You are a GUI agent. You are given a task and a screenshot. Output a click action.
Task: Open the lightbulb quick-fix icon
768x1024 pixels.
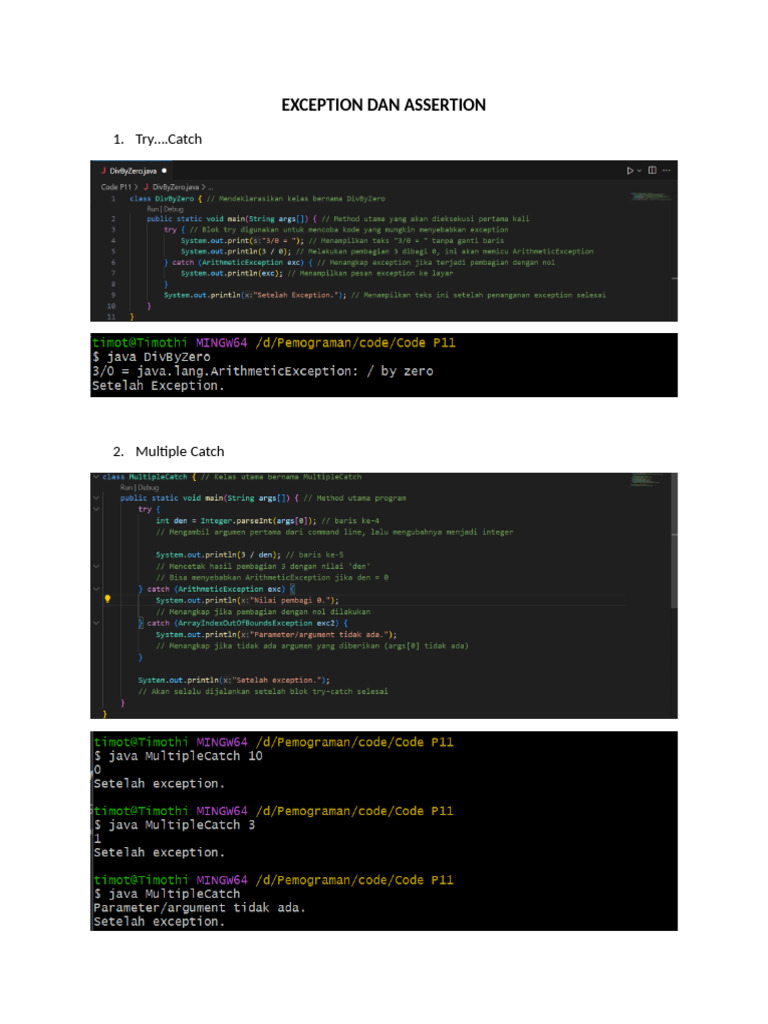click(107, 599)
